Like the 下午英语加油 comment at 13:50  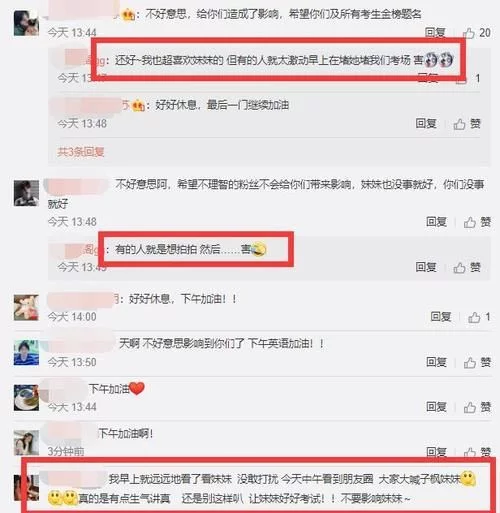click(477, 362)
